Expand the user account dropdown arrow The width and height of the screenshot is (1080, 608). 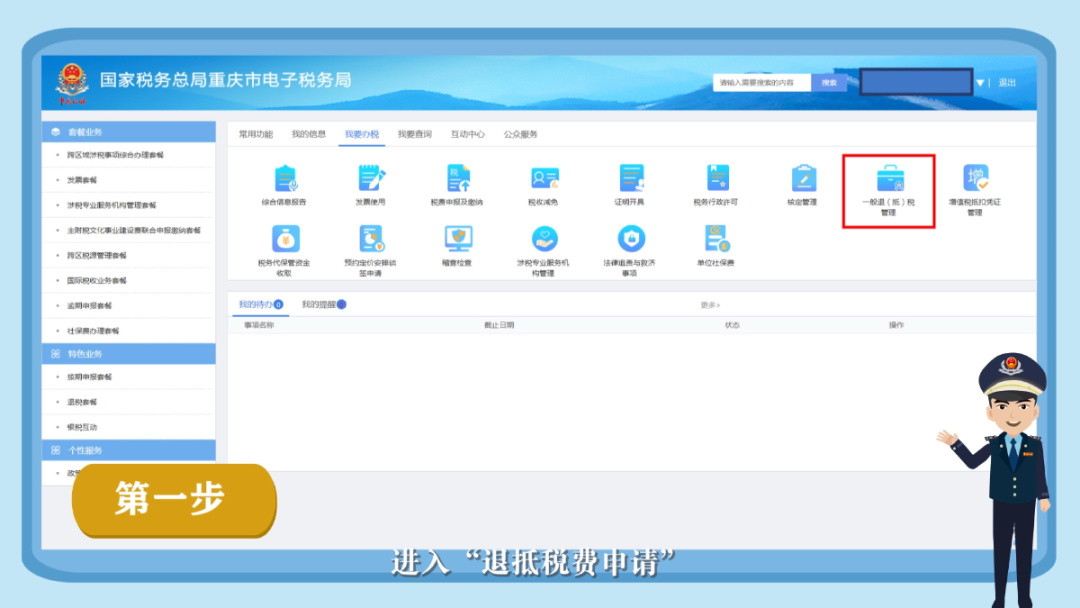click(x=980, y=83)
